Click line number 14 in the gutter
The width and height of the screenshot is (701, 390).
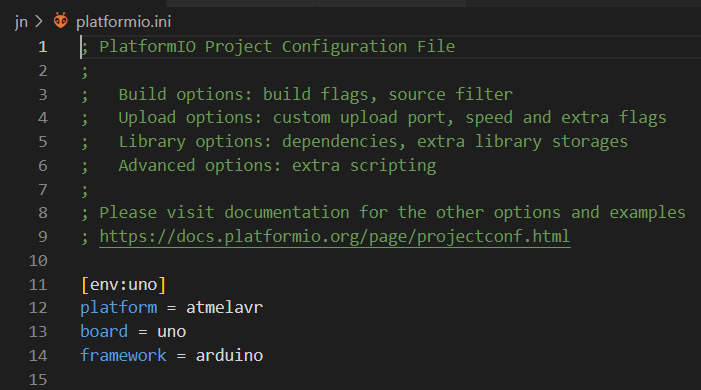(x=38, y=356)
